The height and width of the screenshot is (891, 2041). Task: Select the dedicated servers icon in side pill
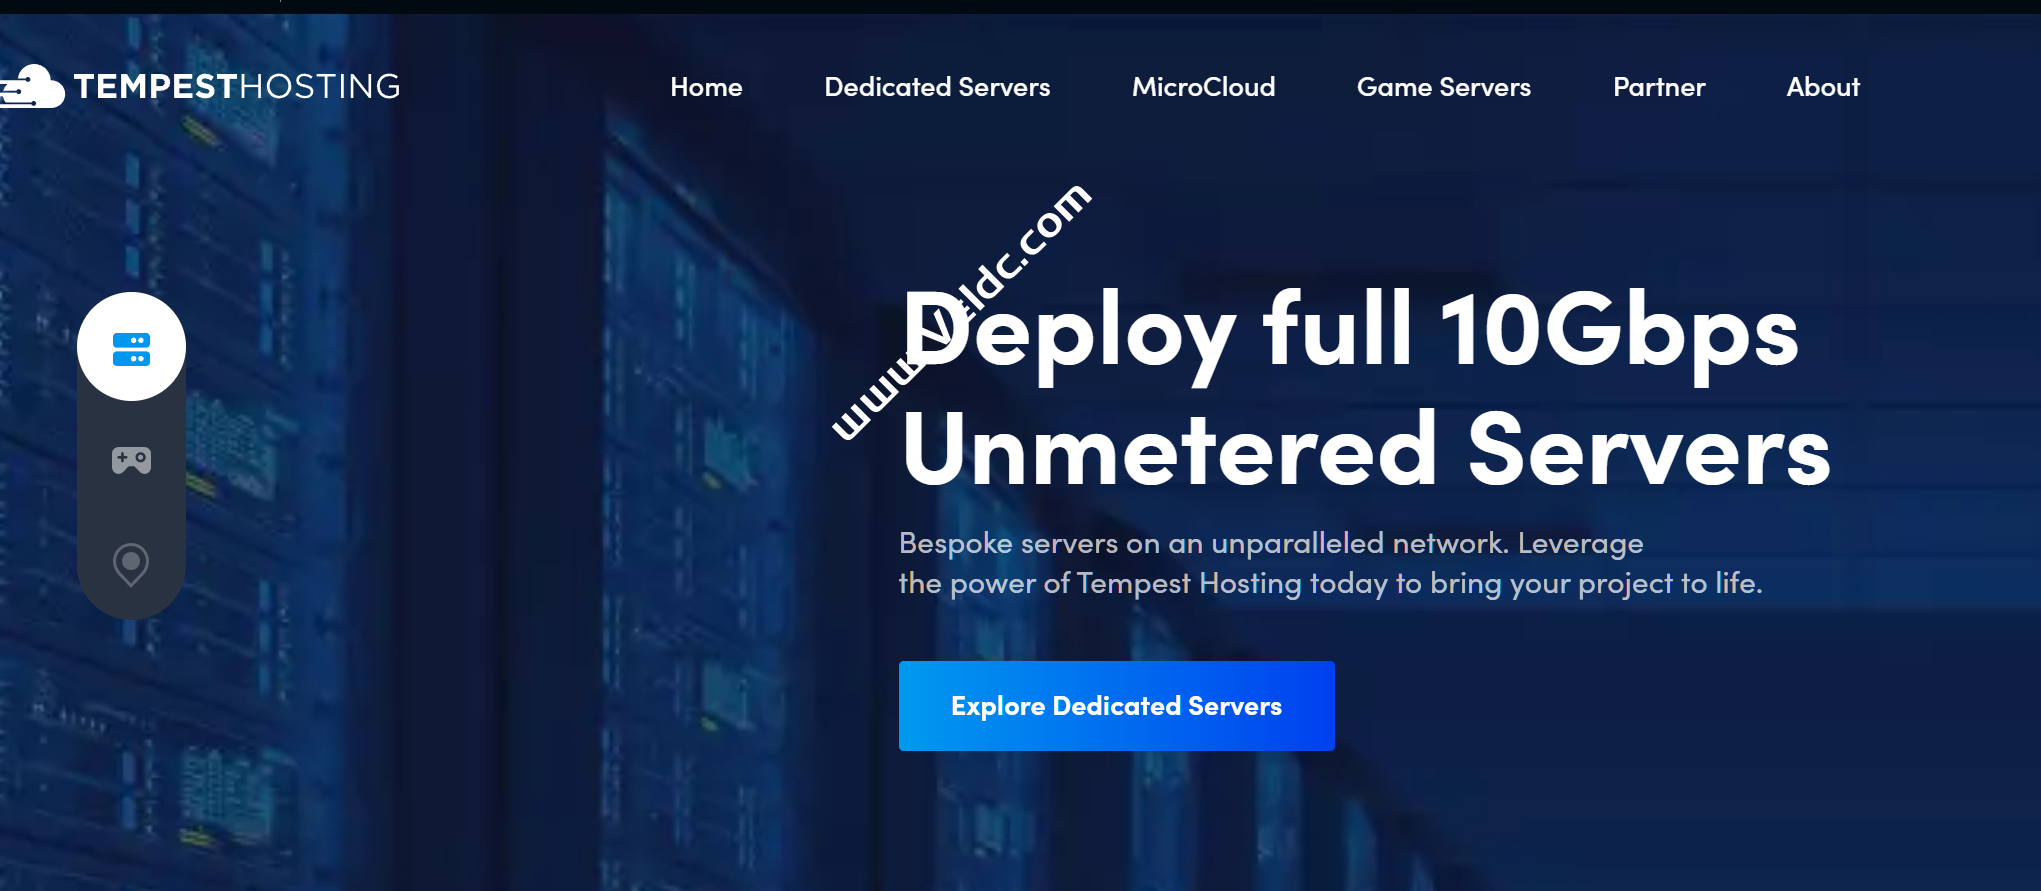tap(131, 348)
